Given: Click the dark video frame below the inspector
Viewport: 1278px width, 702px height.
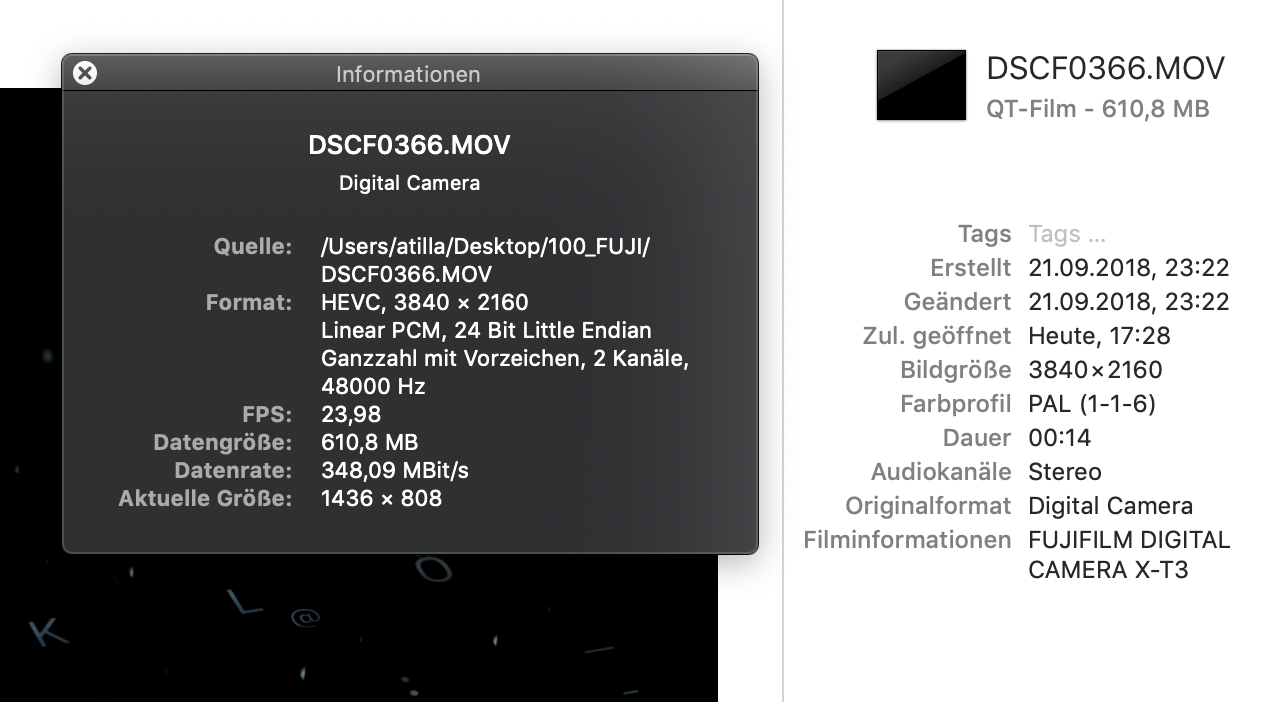Looking at the screenshot, I should [x=360, y=630].
